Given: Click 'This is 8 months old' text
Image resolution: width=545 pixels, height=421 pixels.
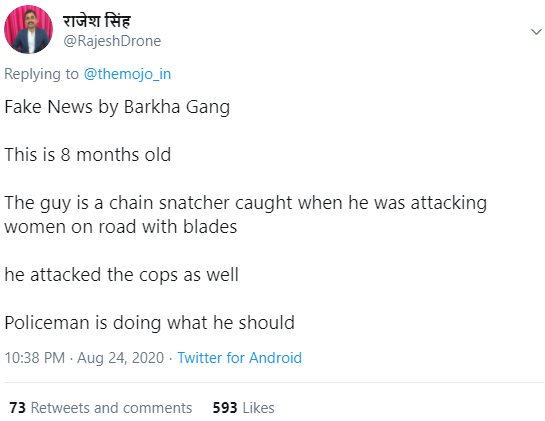Looking at the screenshot, I should click(88, 155).
